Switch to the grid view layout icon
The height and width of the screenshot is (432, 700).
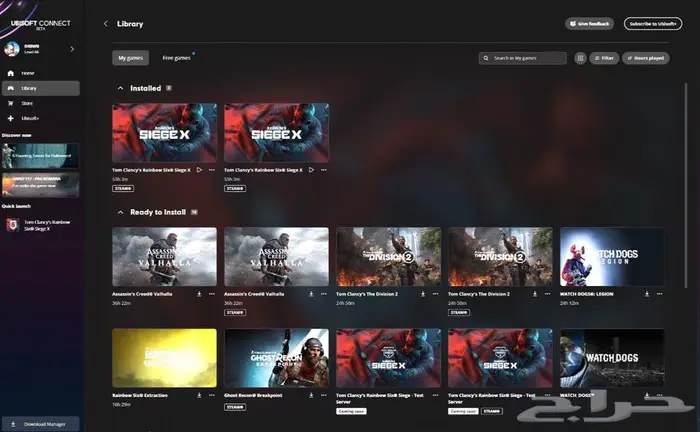[580, 59]
